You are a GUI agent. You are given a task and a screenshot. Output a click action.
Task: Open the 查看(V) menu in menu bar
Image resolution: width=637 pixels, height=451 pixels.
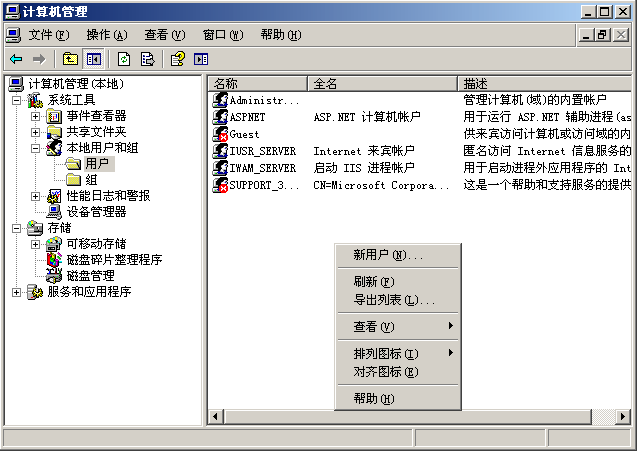[165, 35]
